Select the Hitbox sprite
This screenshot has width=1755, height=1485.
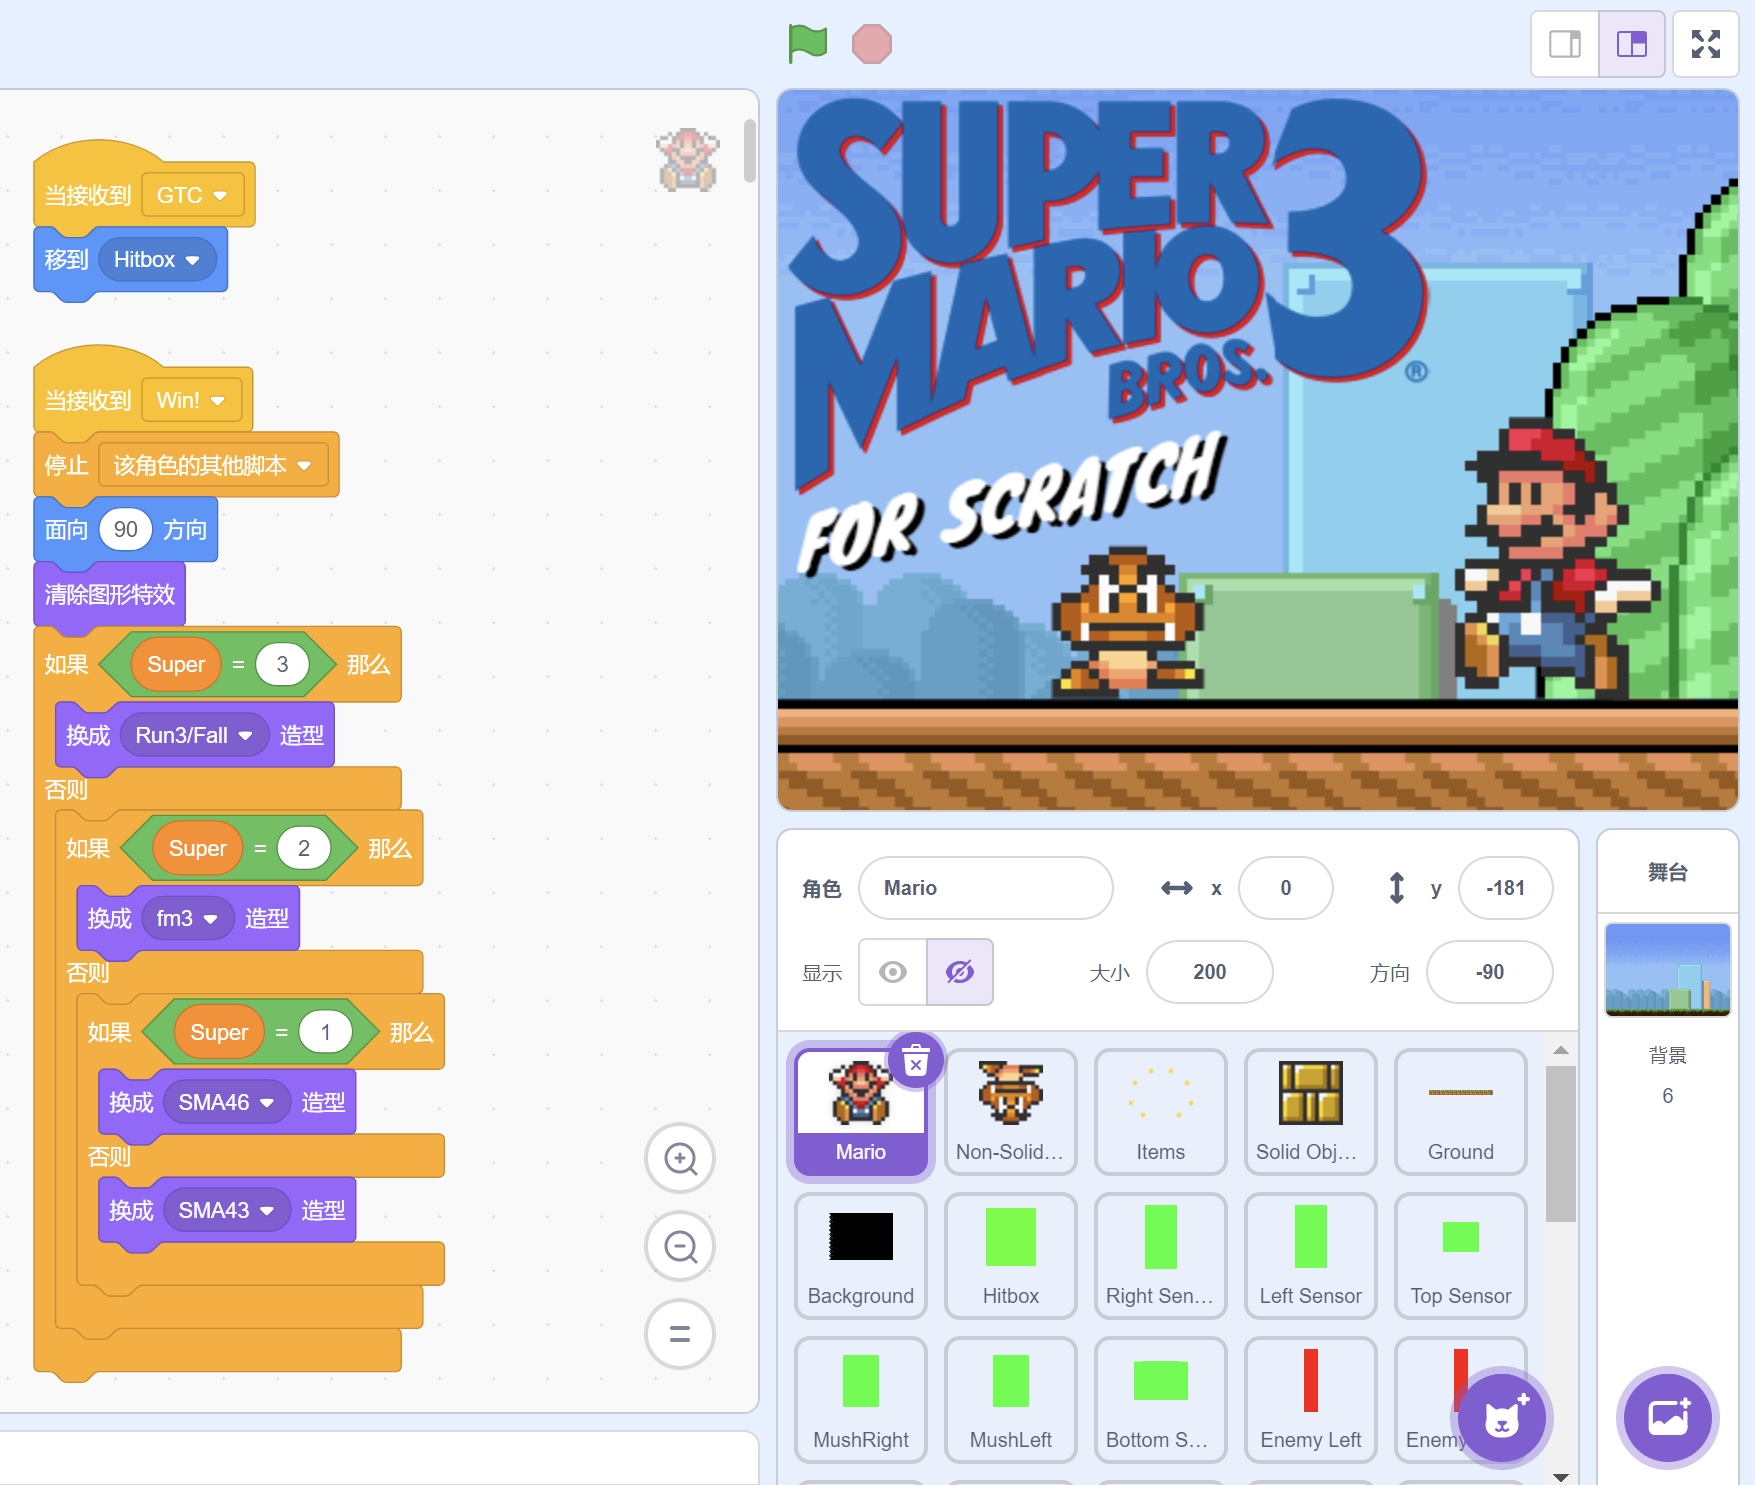click(1011, 1255)
